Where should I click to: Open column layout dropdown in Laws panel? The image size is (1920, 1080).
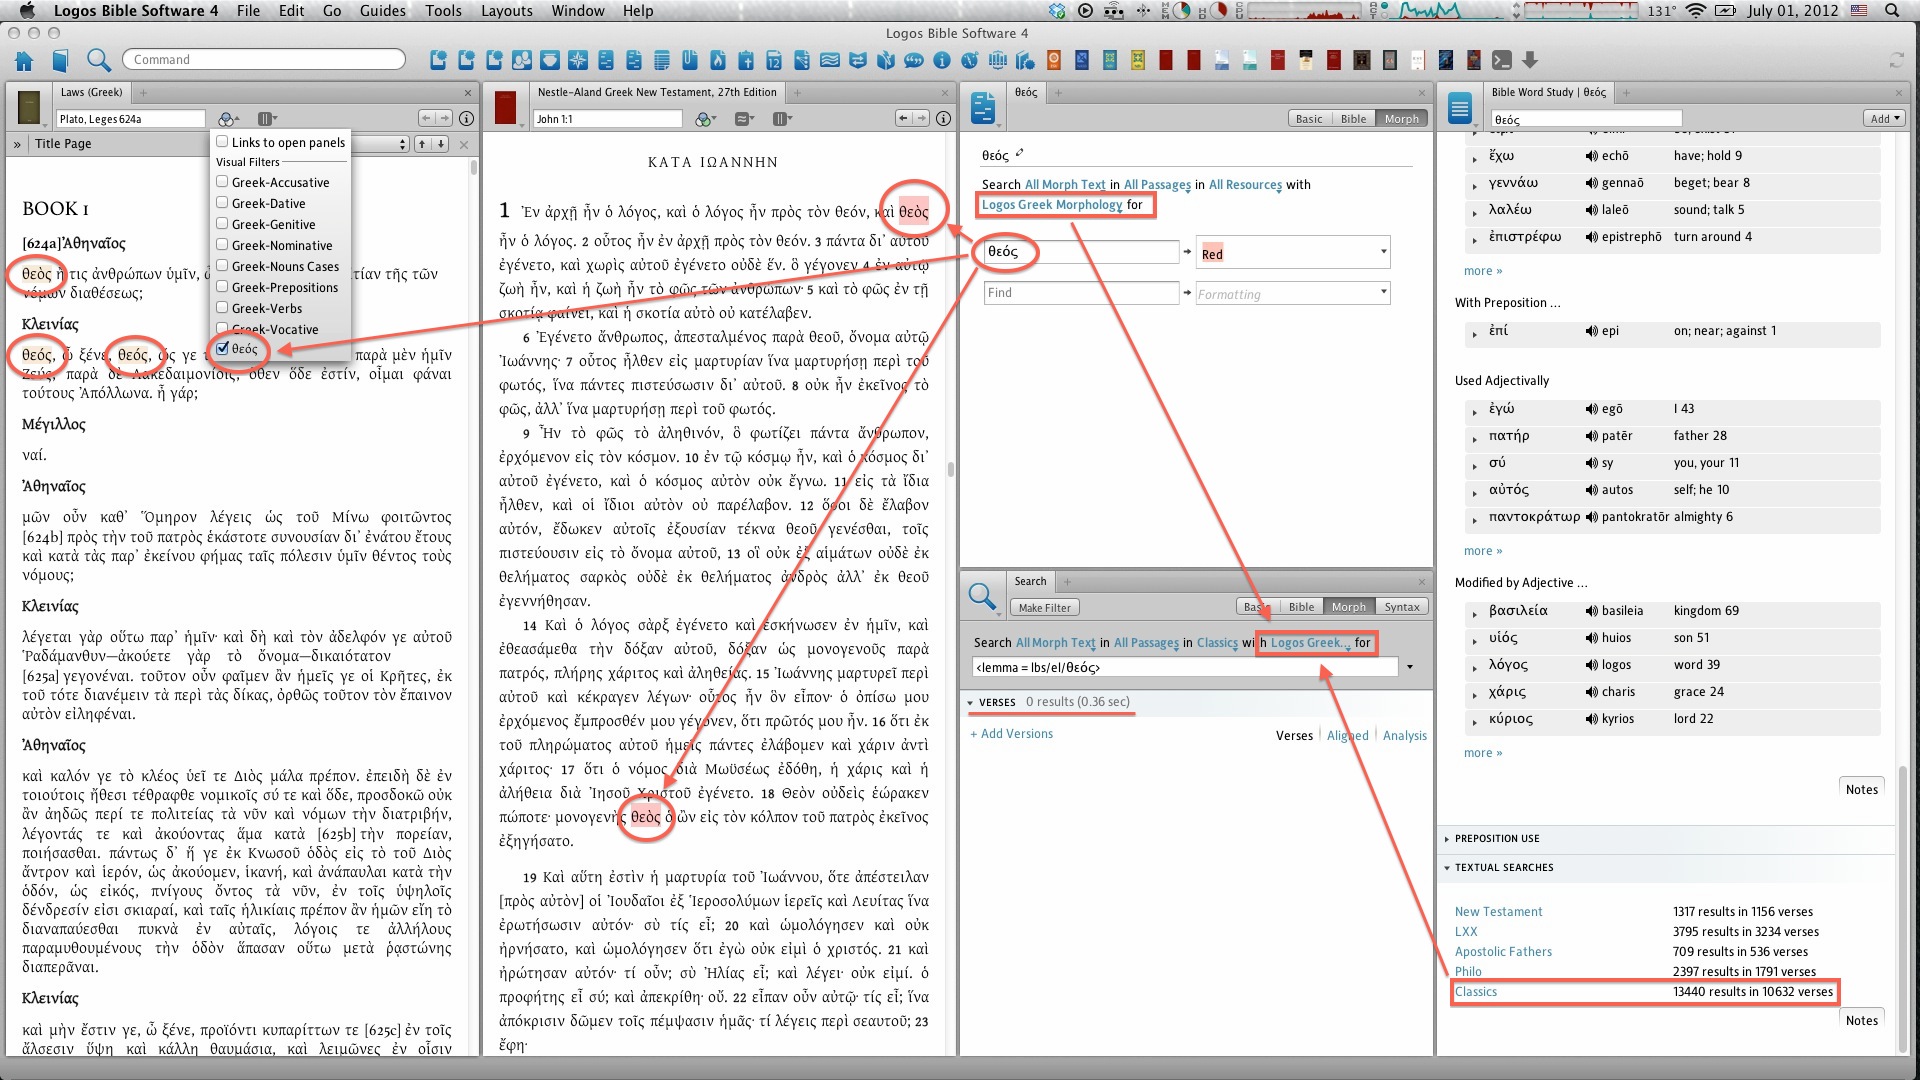pyautogui.click(x=266, y=119)
